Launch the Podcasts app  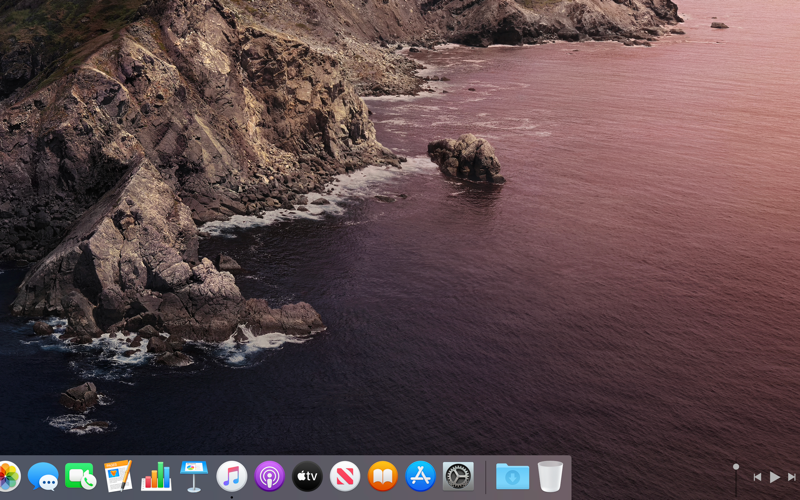point(269,477)
